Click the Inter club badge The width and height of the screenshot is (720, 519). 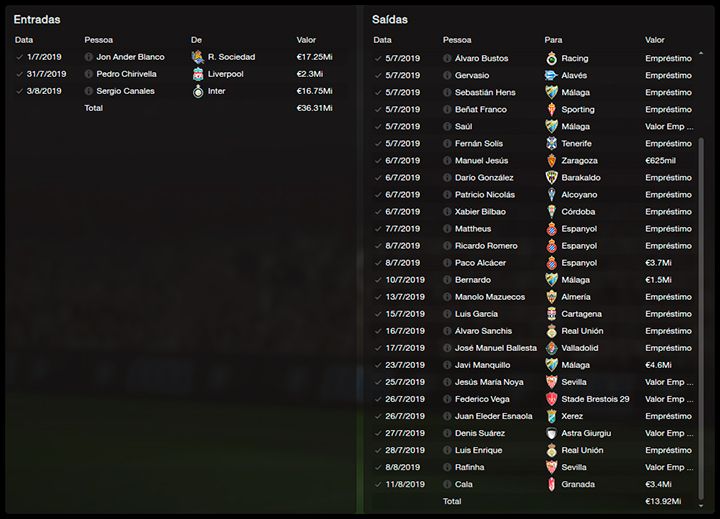tap(198, 91)
